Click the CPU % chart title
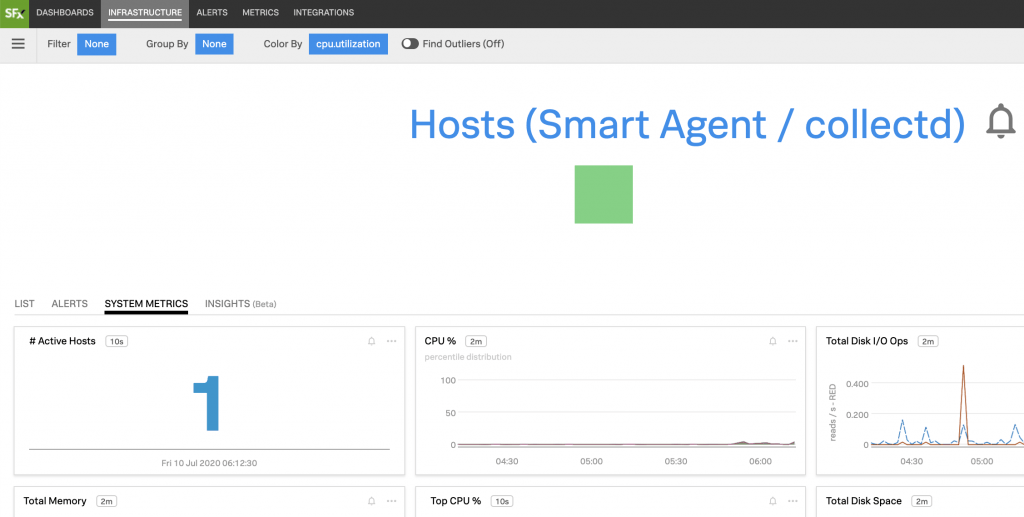Viewport: 1024px width, 517px height. pyautogui.click(x=440, y=341)
